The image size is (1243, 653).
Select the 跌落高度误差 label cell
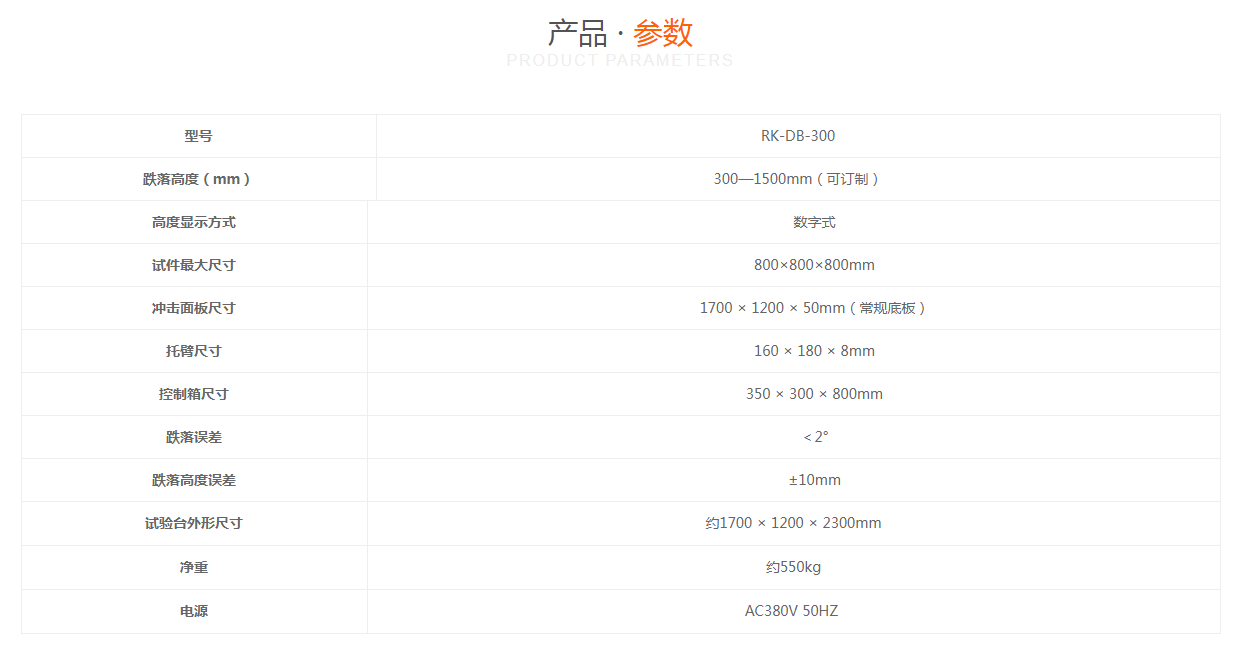point(194,480)
